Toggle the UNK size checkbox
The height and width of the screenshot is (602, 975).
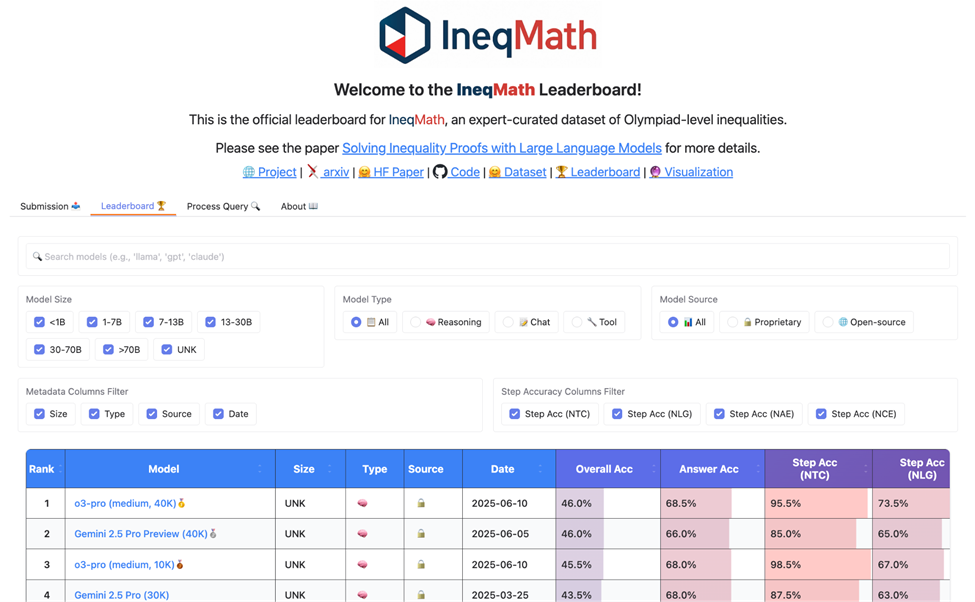(167, 350)
